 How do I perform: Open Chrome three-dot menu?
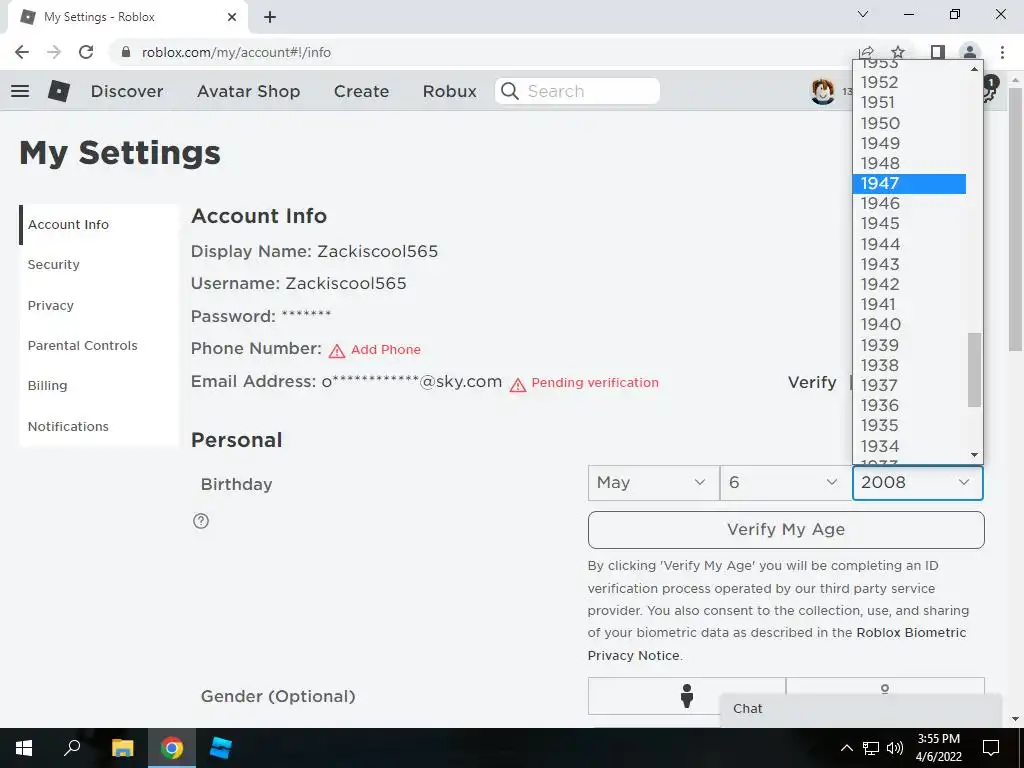click(1002, 52)
